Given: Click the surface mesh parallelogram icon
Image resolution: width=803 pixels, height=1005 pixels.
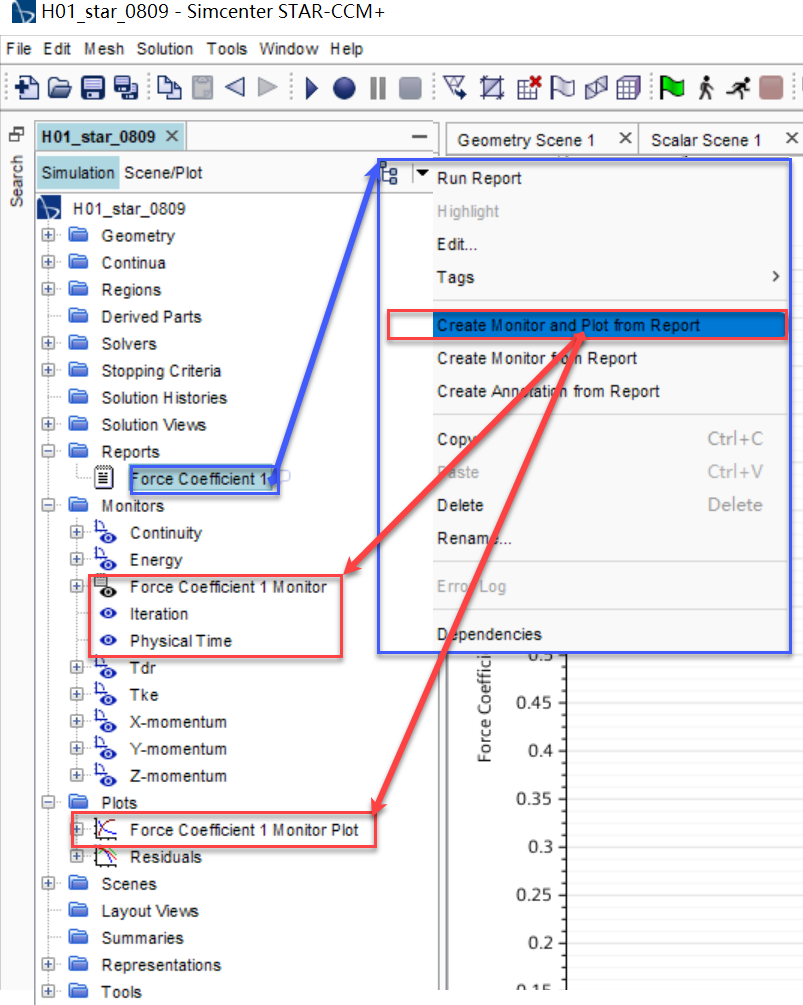Looking at the screenshot, I should point(596,88).
